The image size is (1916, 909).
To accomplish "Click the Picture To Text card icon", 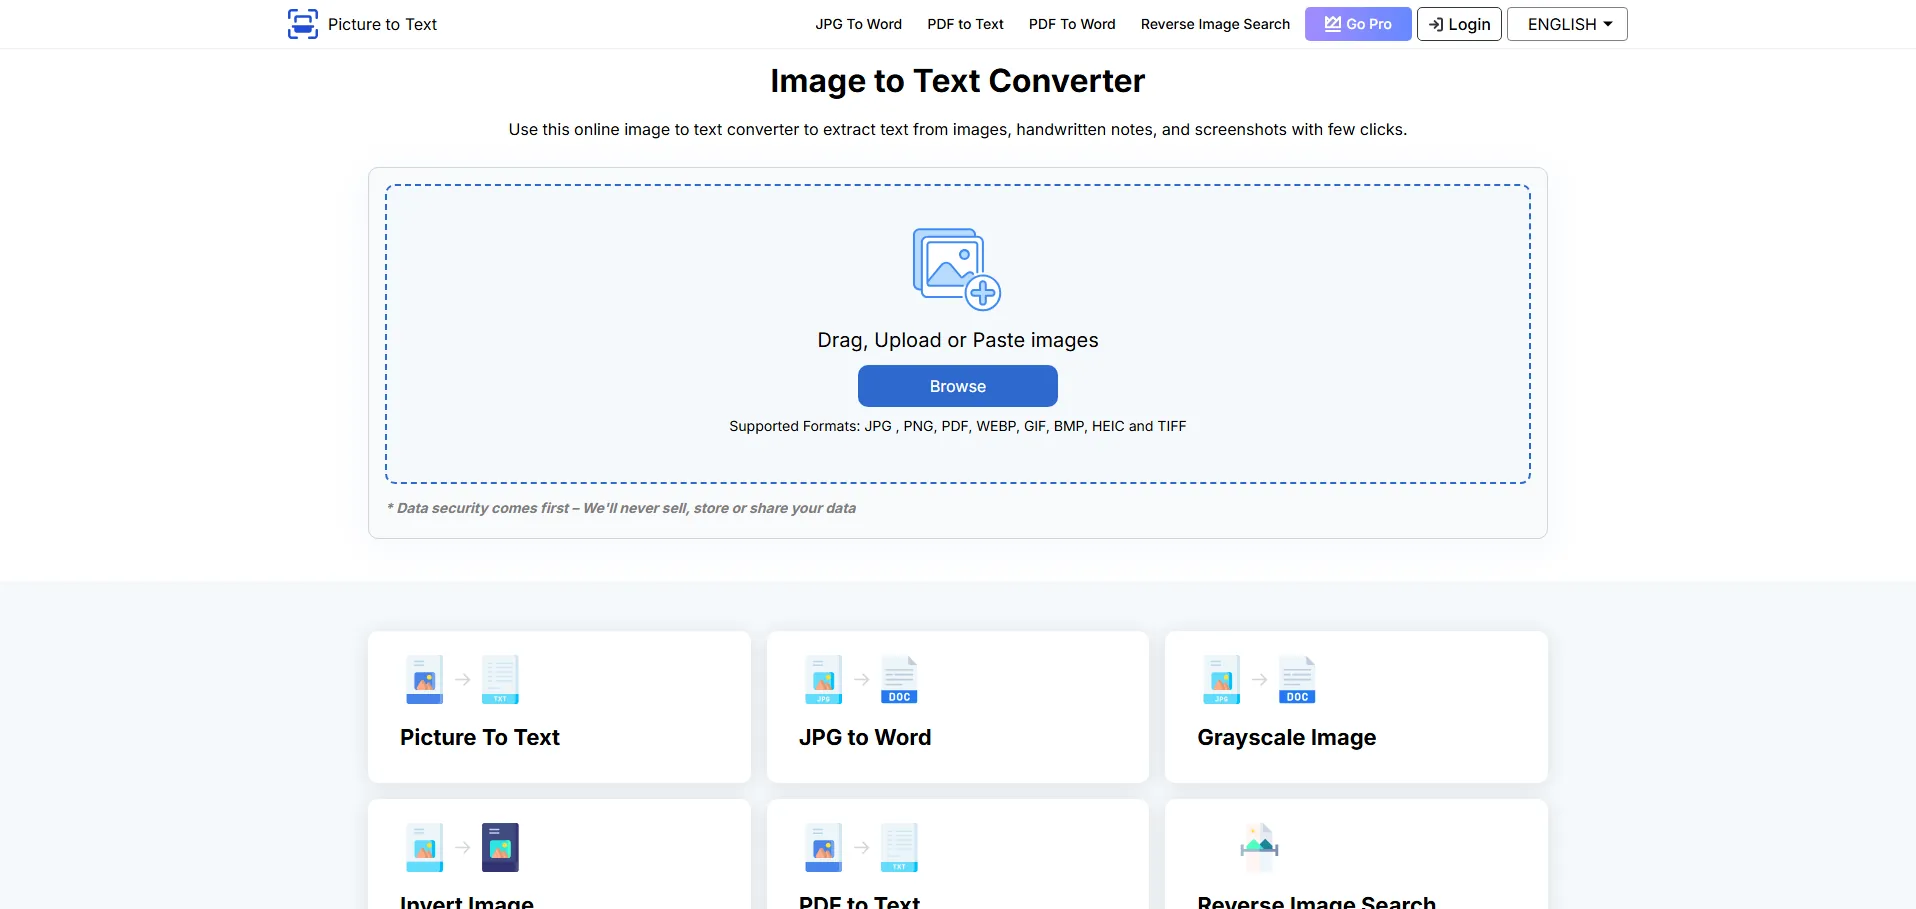I will 462,680.
